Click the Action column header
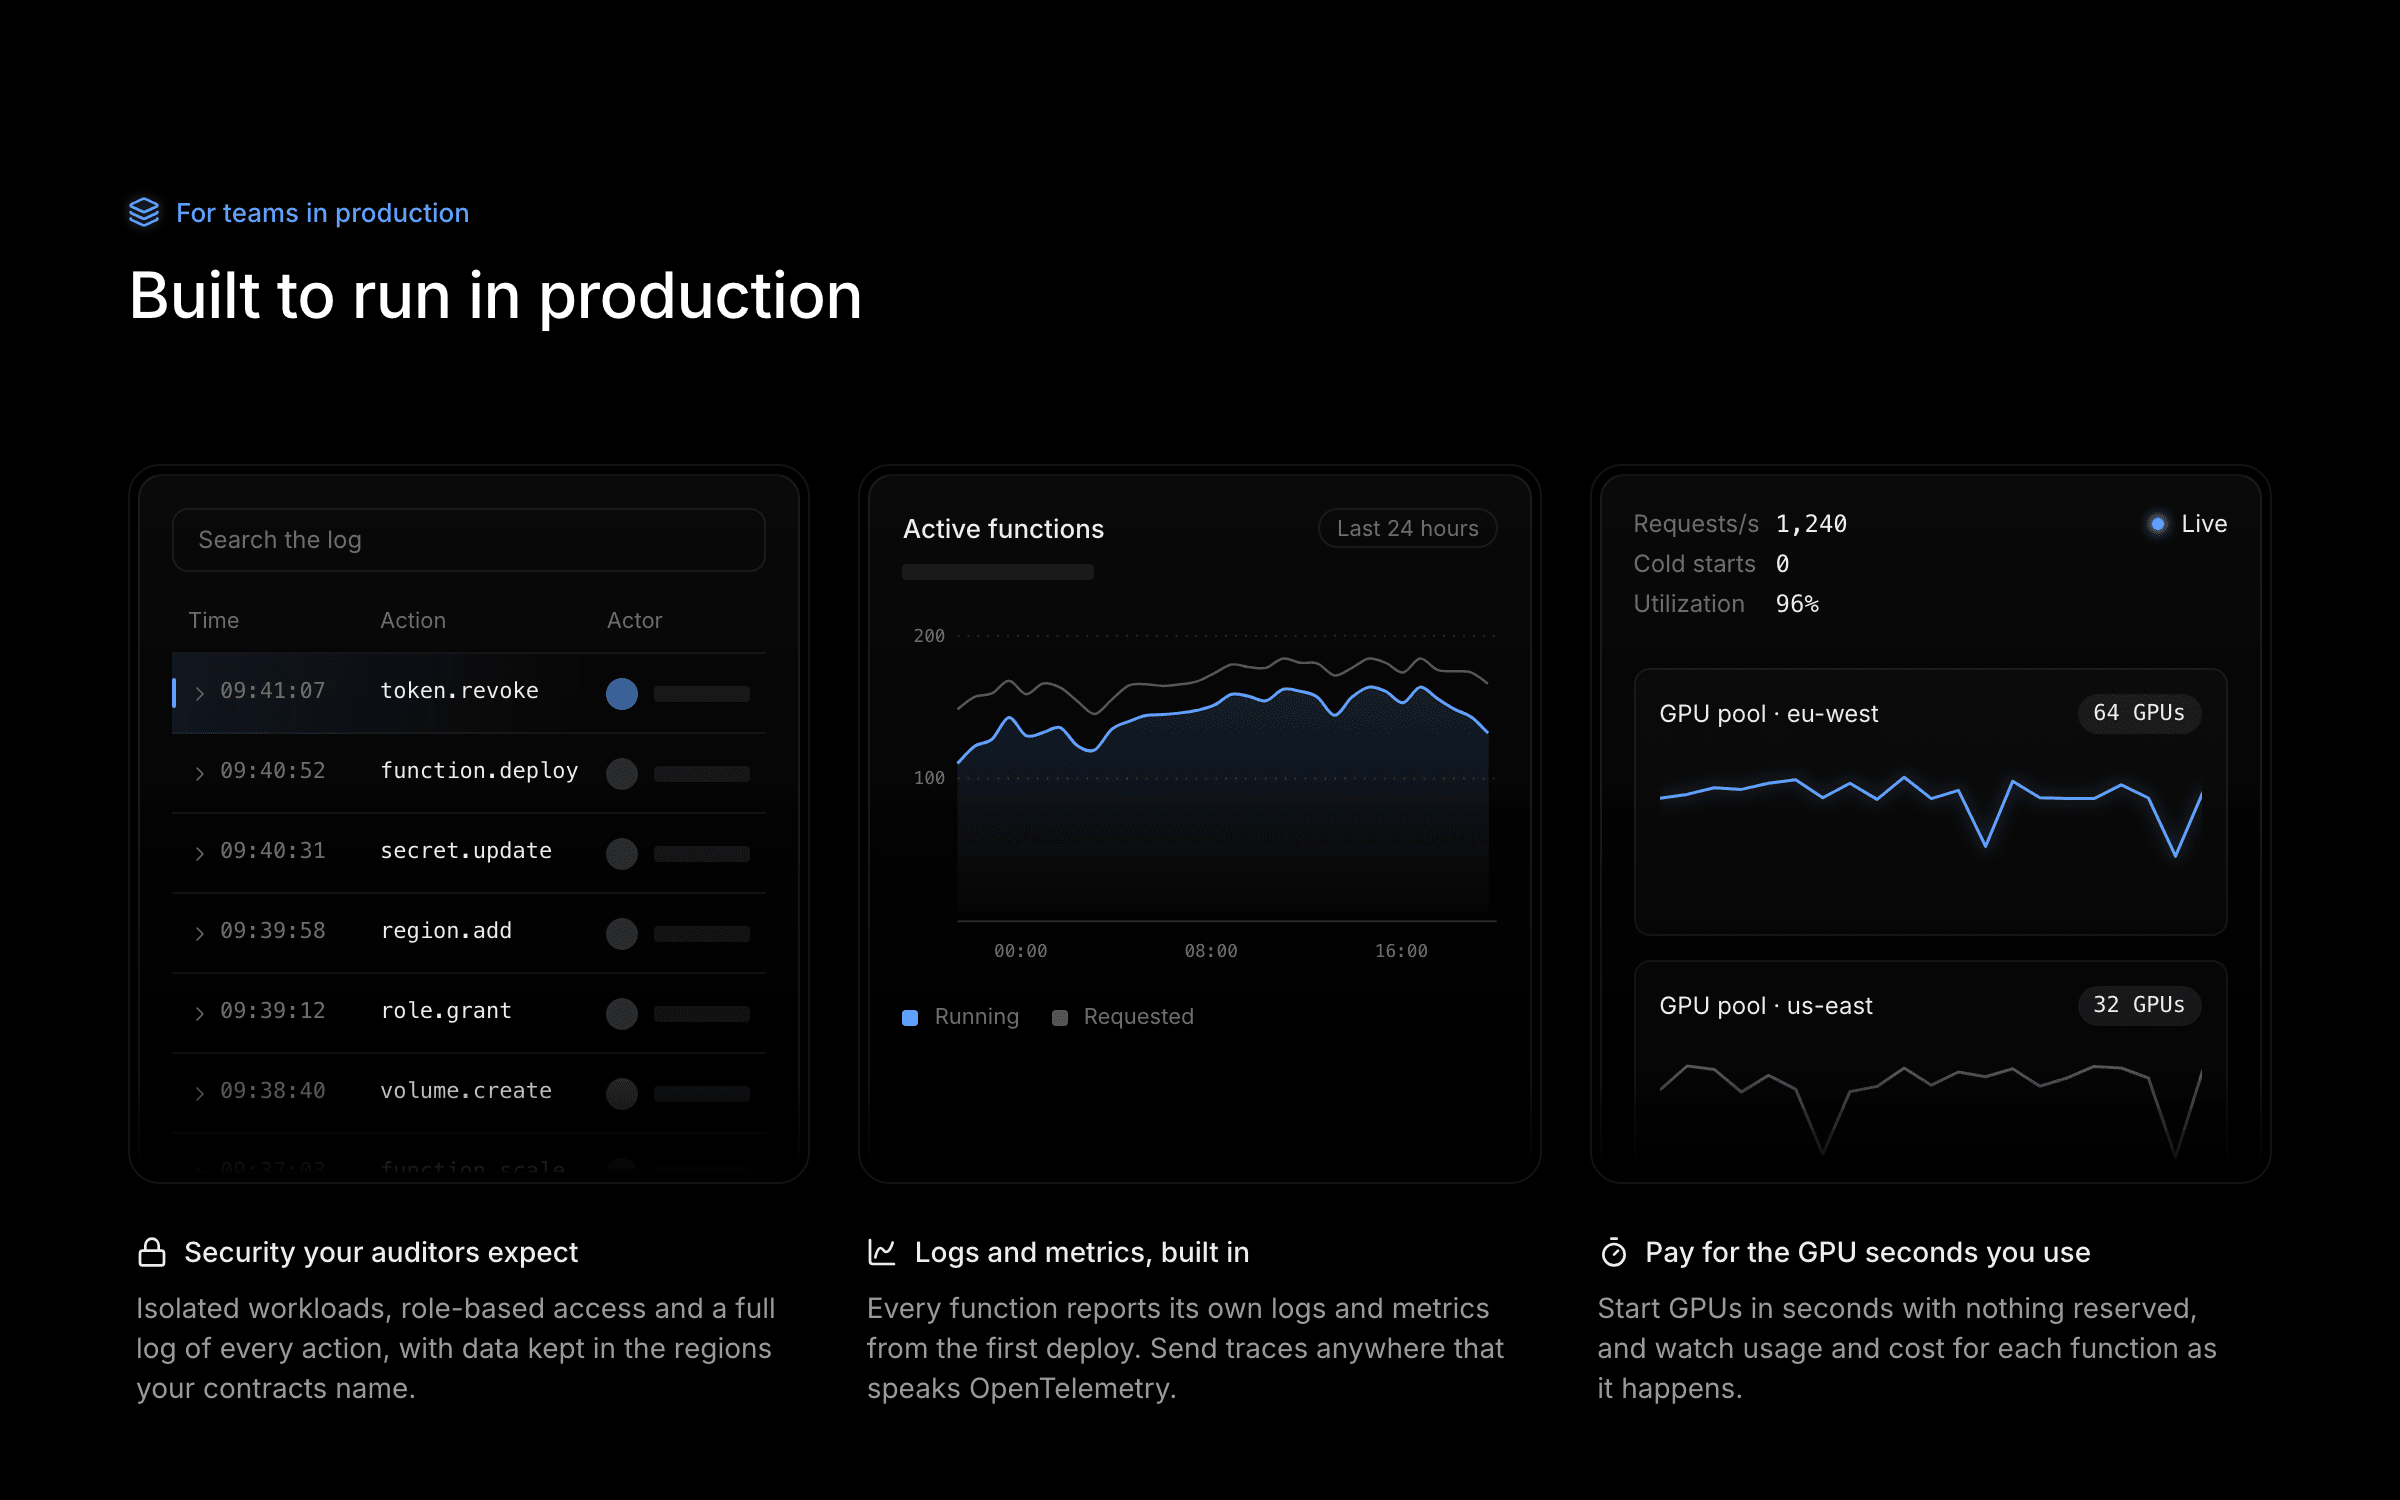 click(x=413, y=620)
